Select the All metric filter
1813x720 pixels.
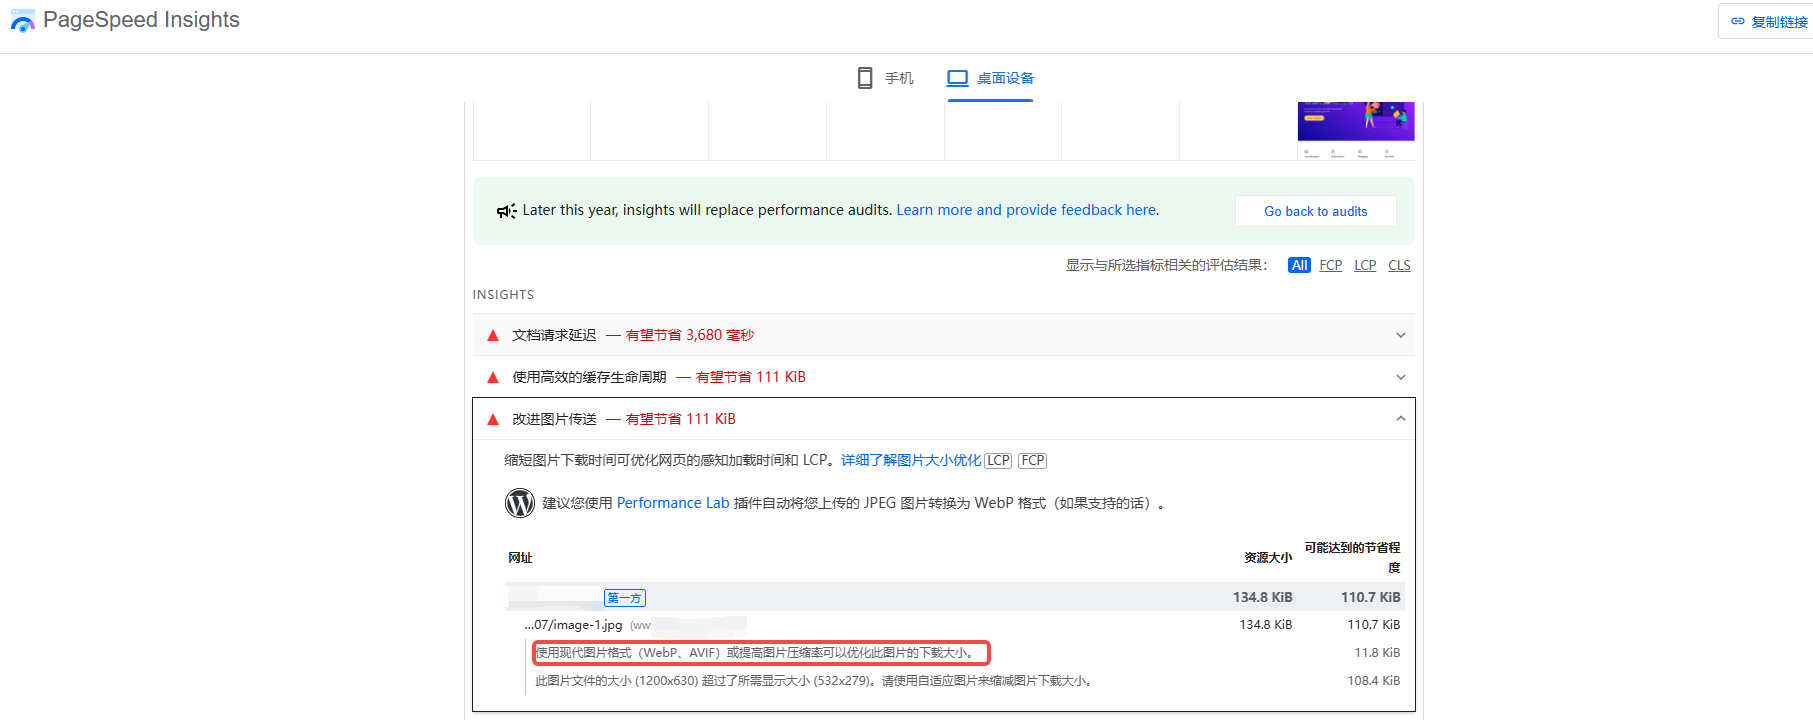coord(1298,265)
